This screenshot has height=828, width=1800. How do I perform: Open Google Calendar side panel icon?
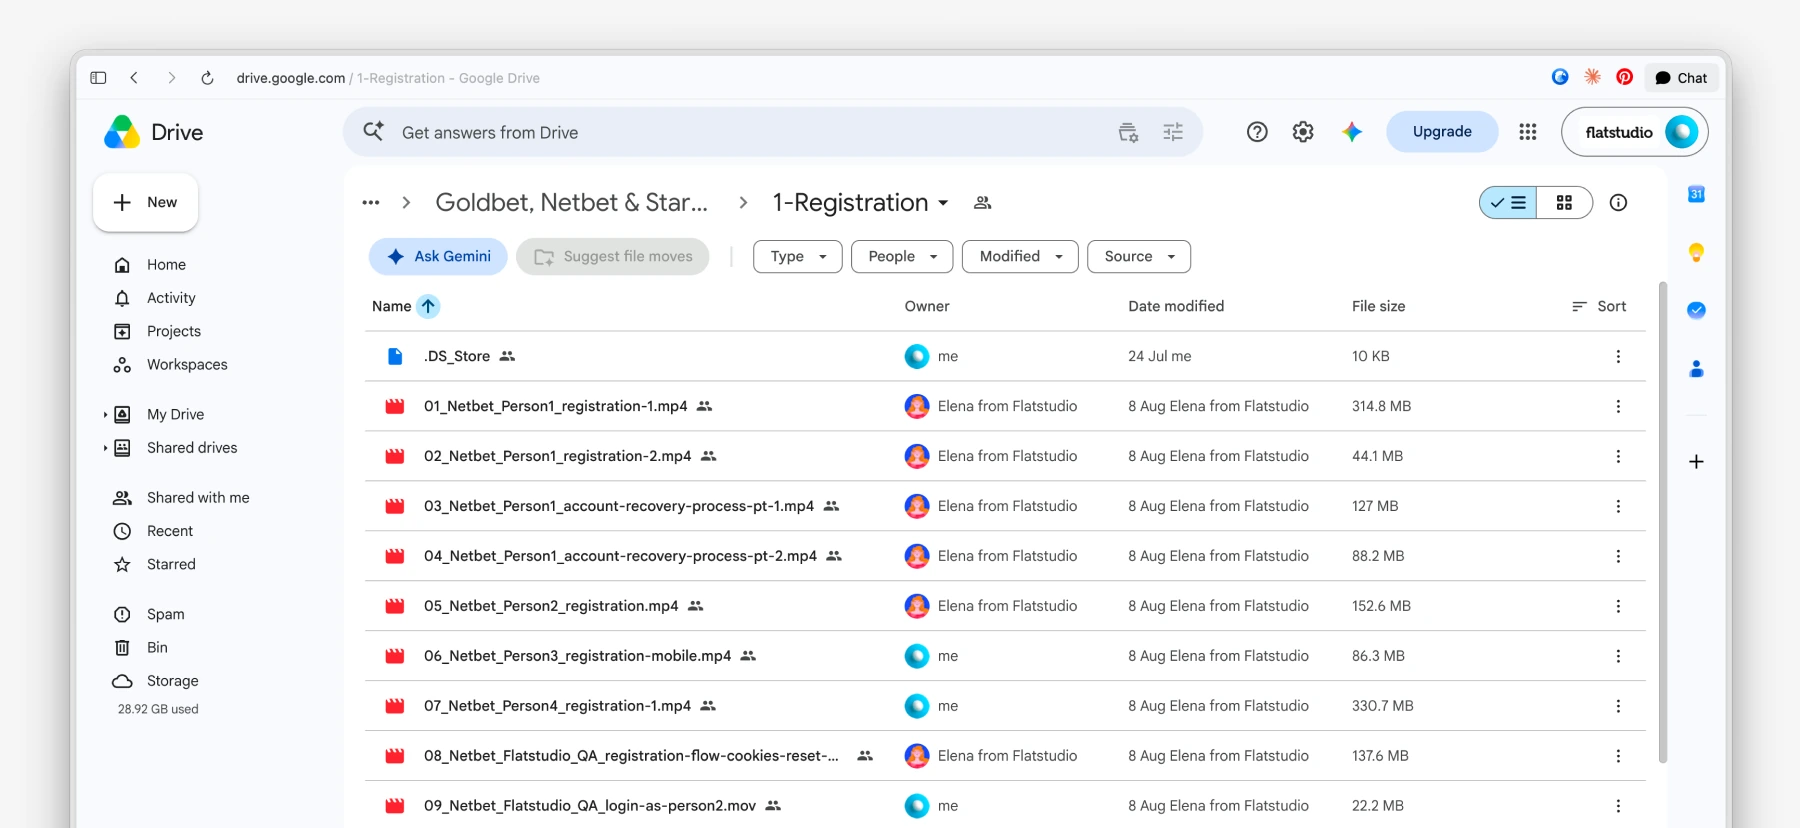1696,194
